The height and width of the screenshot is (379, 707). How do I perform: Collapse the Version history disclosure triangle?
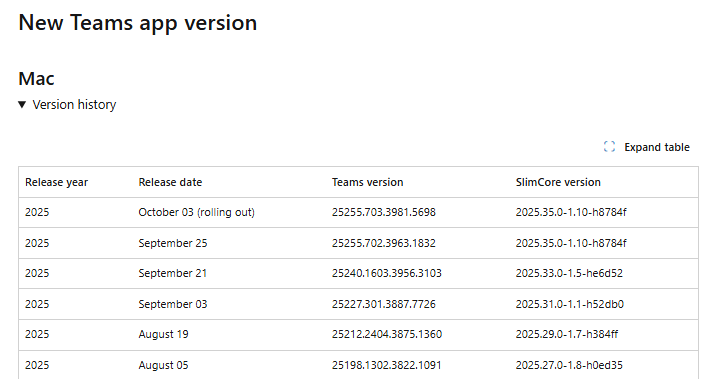(22, 105)
